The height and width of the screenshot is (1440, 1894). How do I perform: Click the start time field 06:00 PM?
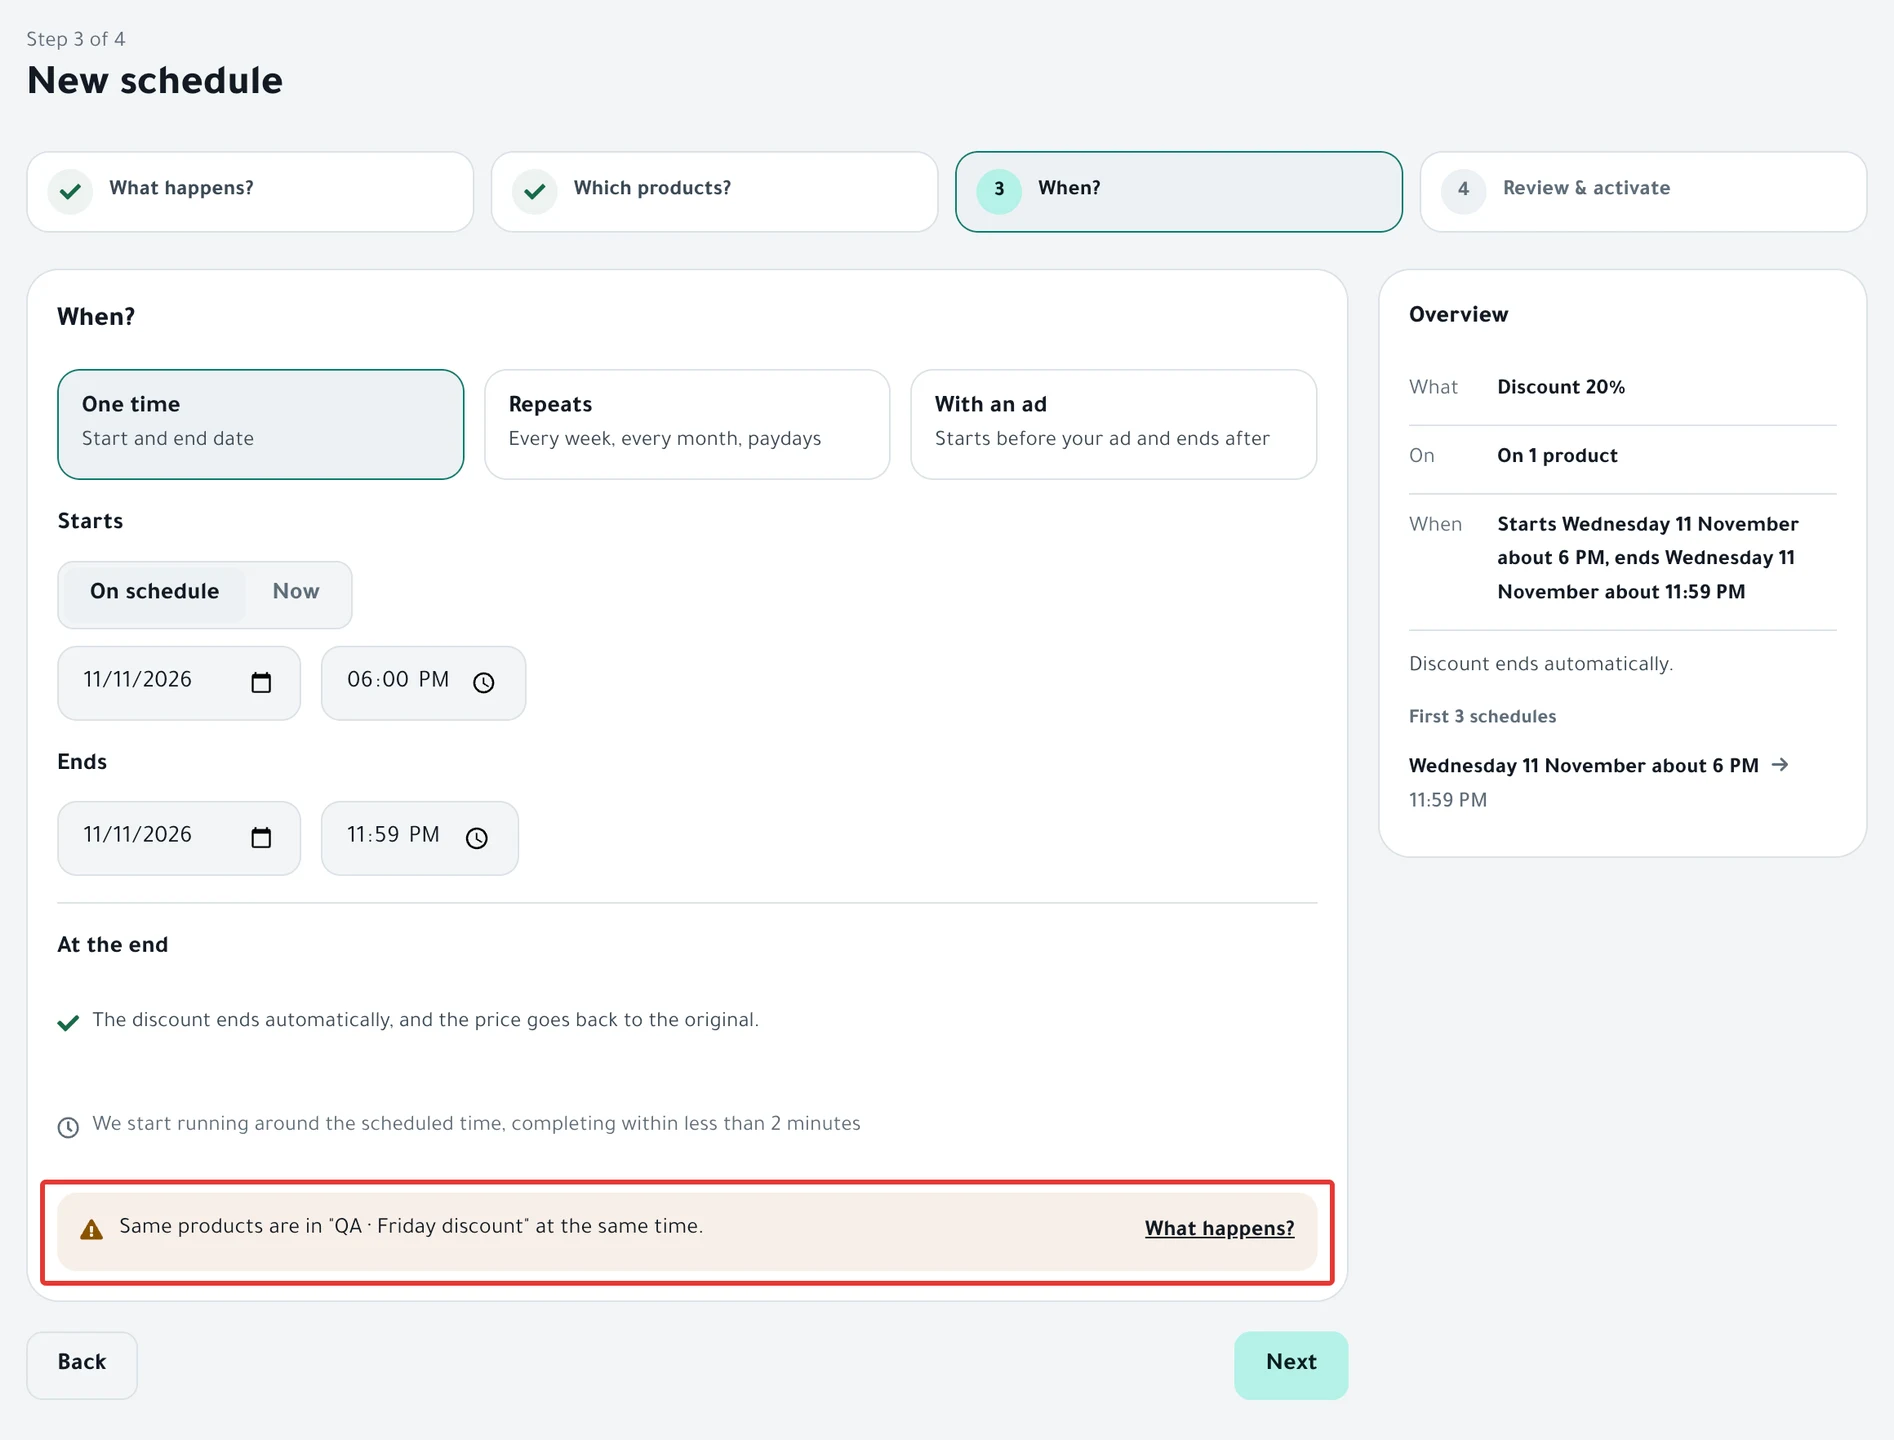pos(424,683)
